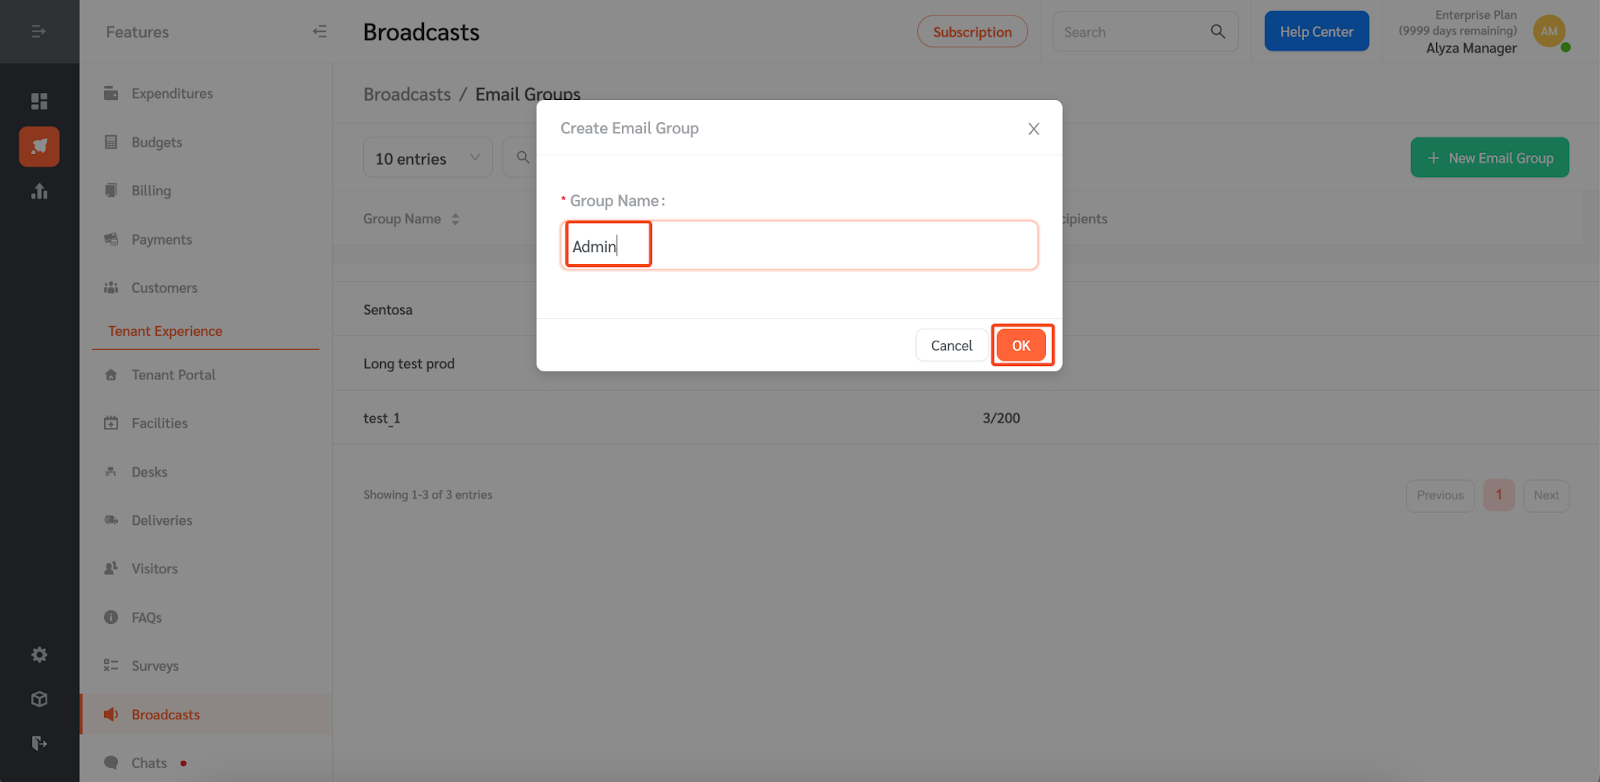
Task: Click the Subscription pill button
Action: click(x=972, y=32)
